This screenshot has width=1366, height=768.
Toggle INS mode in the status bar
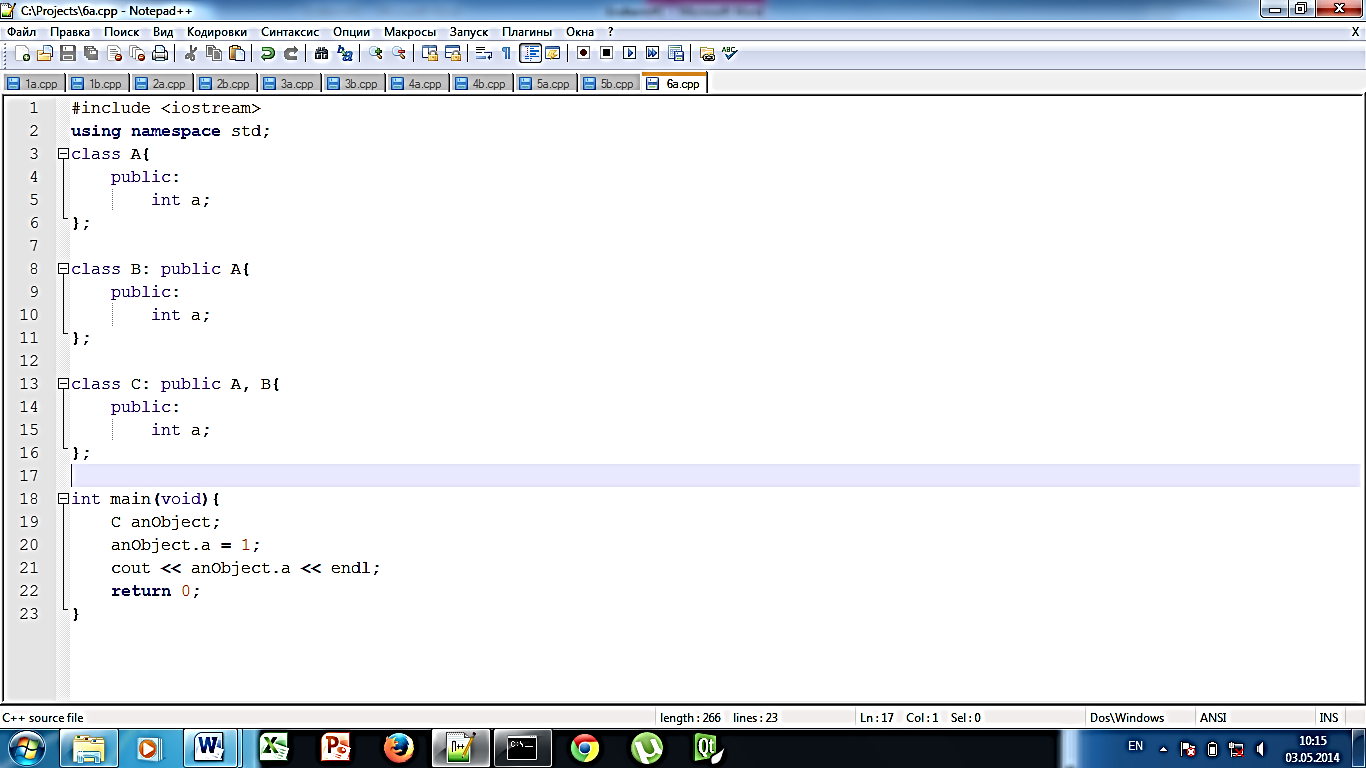(1328, 717)
